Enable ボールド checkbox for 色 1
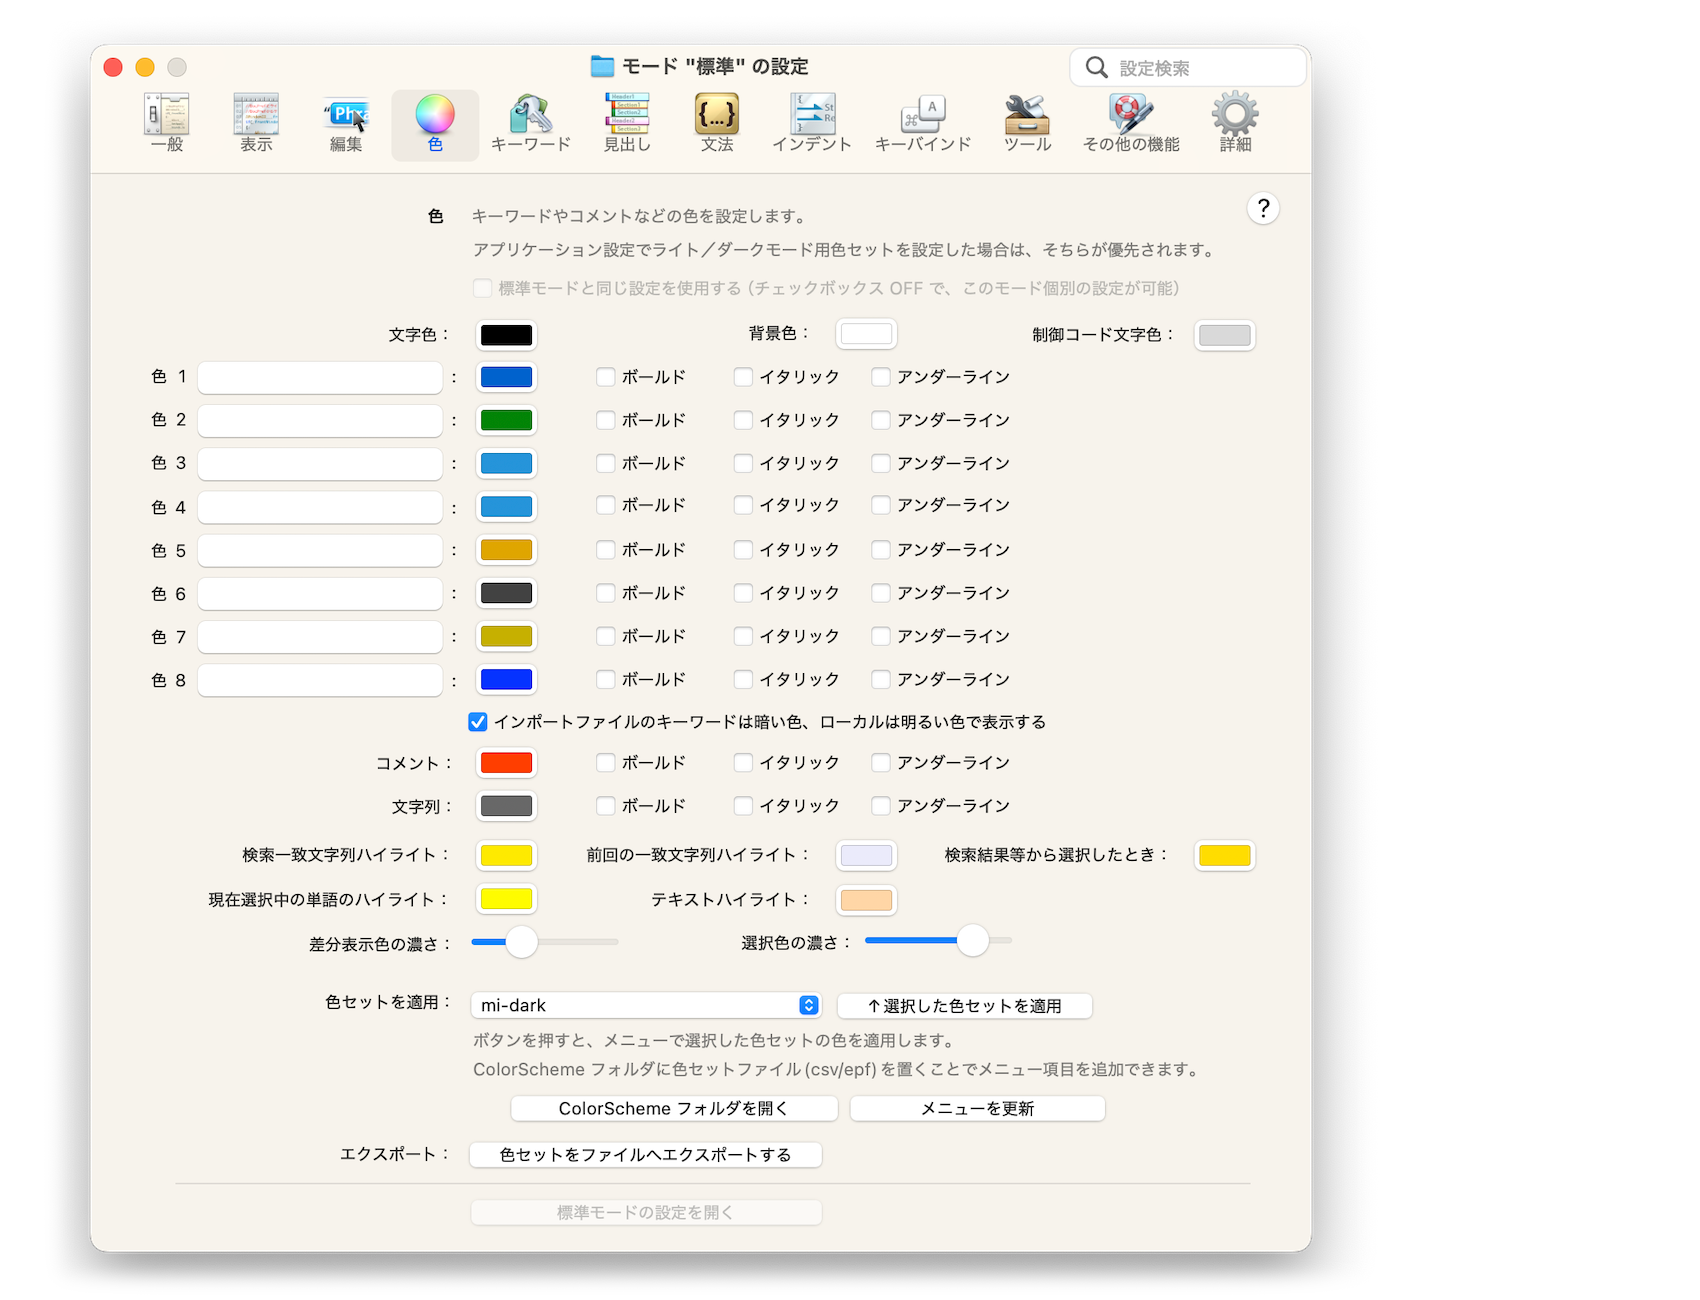The image size is (1700, 1300). [606, 377]
